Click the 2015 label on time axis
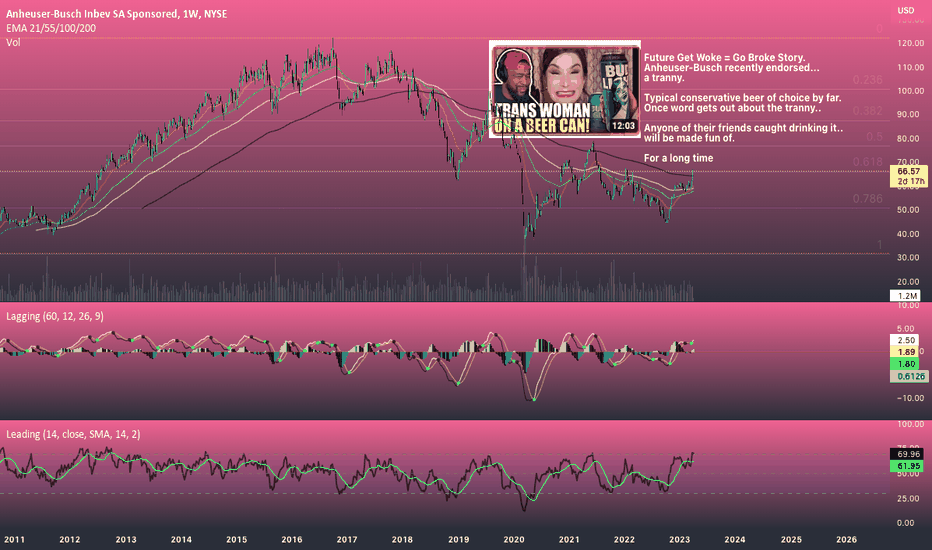 pos(237,539)
